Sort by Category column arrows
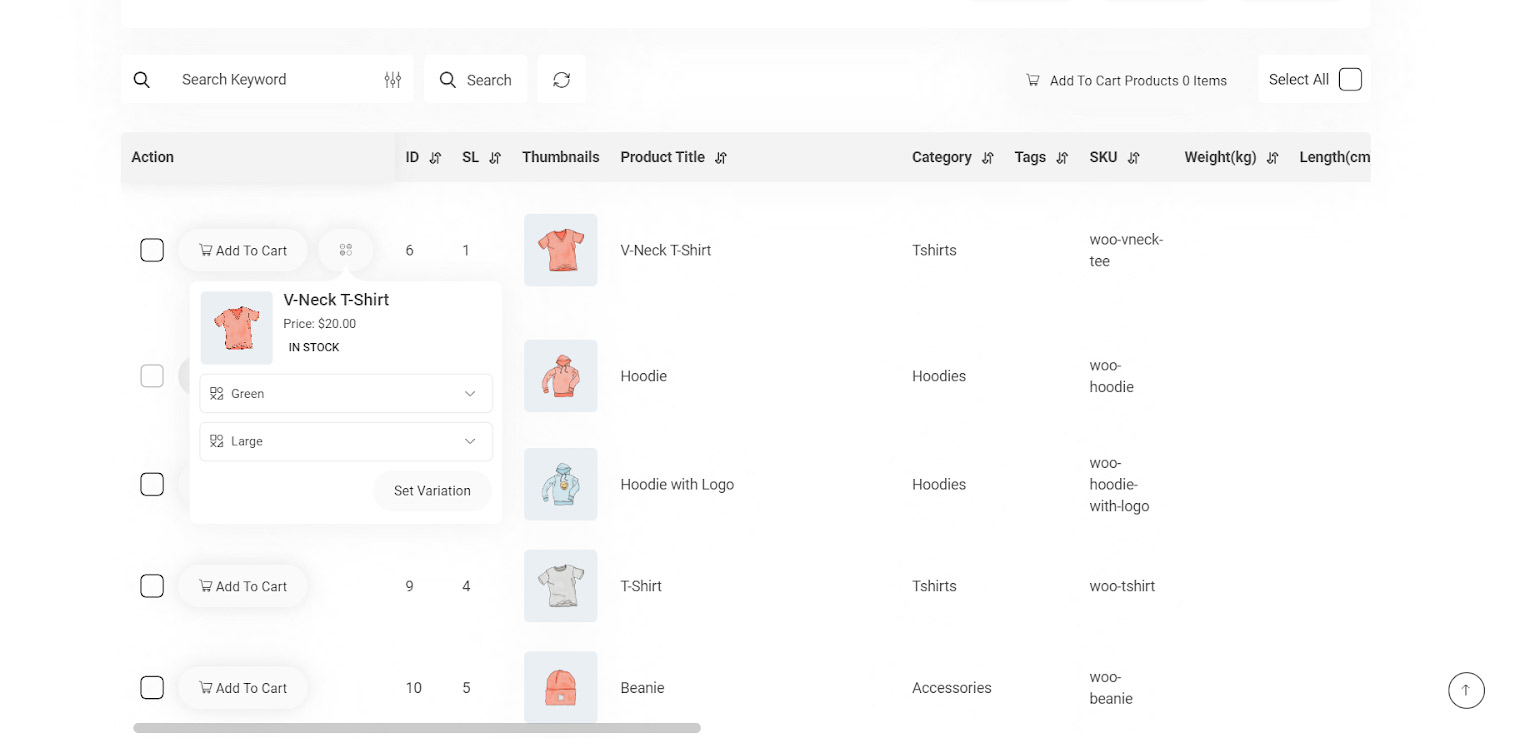The height and width of the screenshot is (738, 1522). [x=988, y=158]
